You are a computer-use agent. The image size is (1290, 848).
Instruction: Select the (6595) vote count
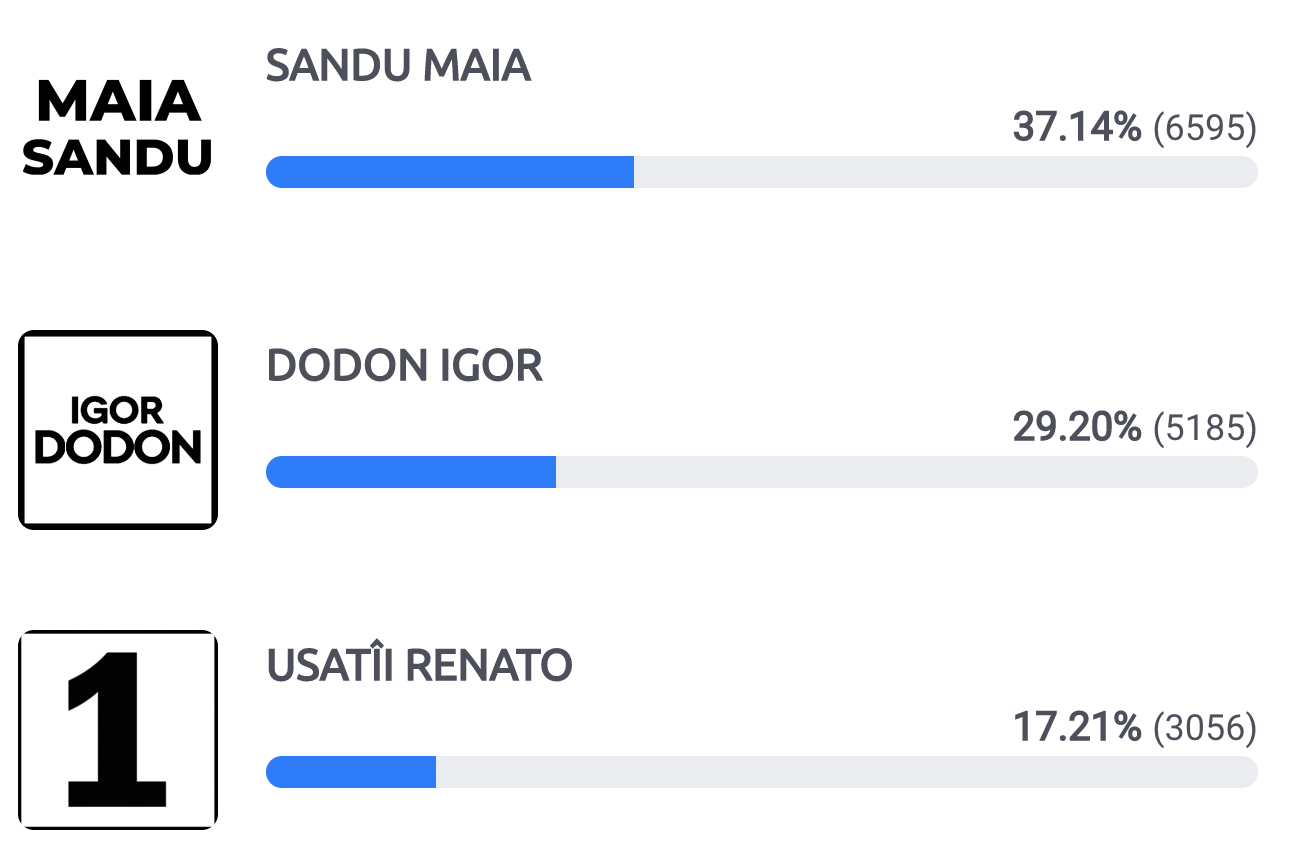click(x=1204, y=128)
